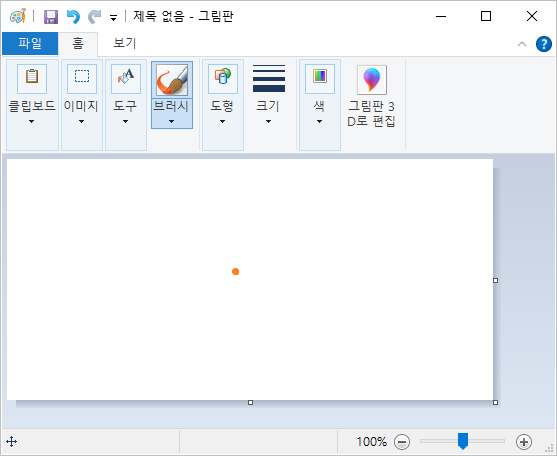Expand the 크기 dropdown arrow
557x456 pixels.
(269, 121)
